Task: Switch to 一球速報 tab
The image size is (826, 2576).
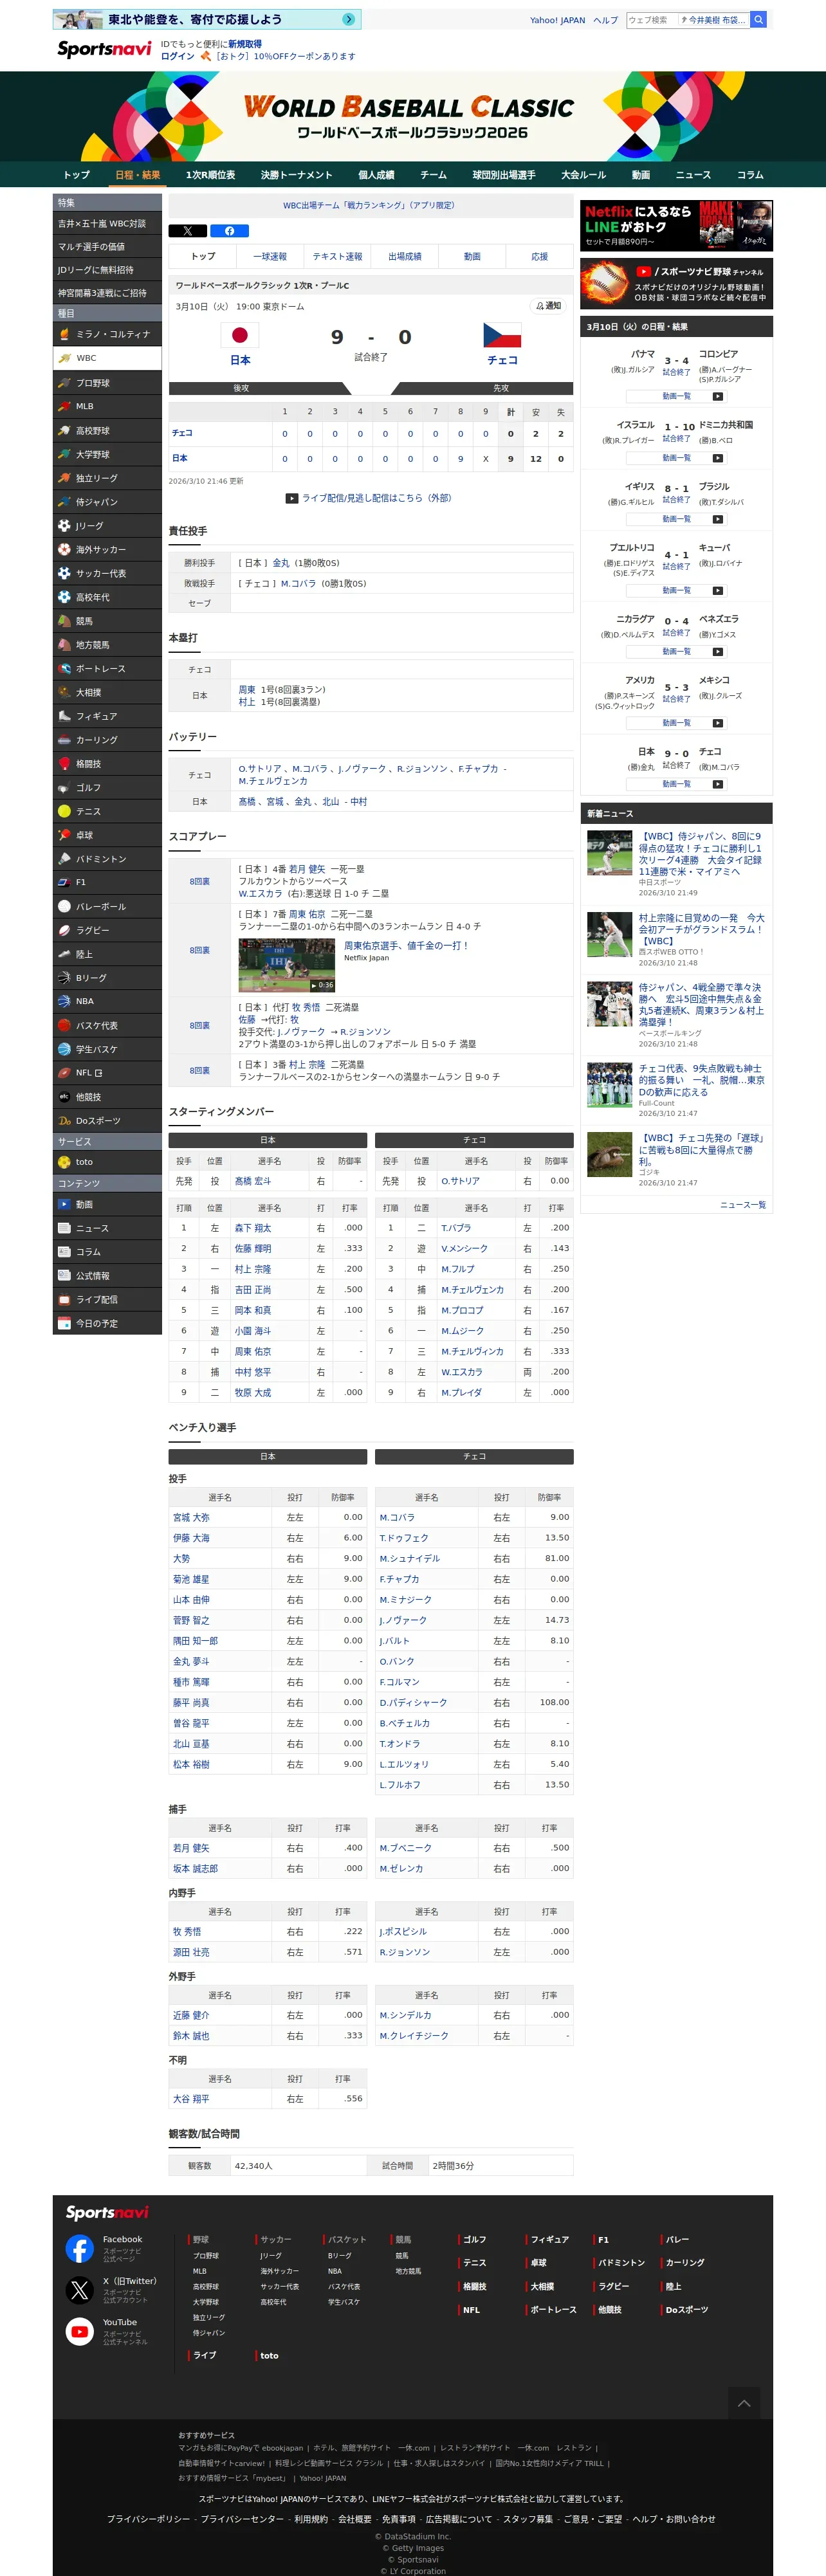Action: (270, 257)
